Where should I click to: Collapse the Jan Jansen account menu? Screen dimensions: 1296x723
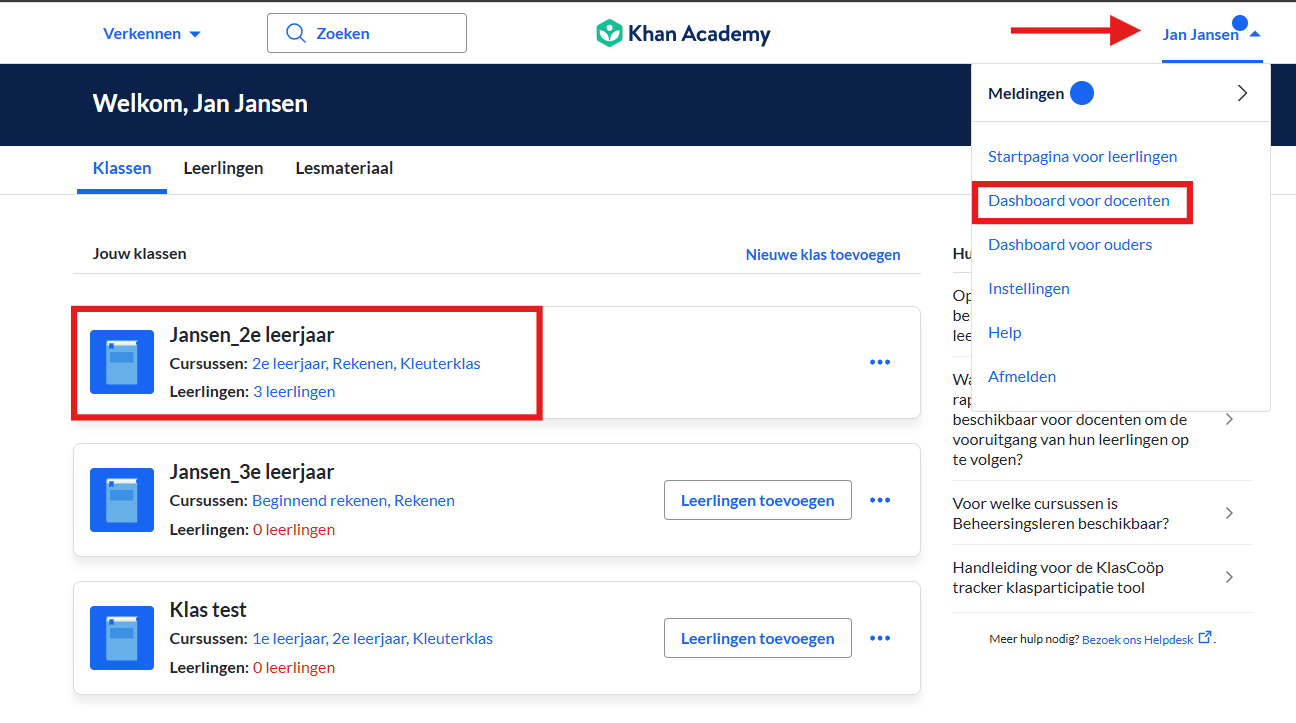1211,34
